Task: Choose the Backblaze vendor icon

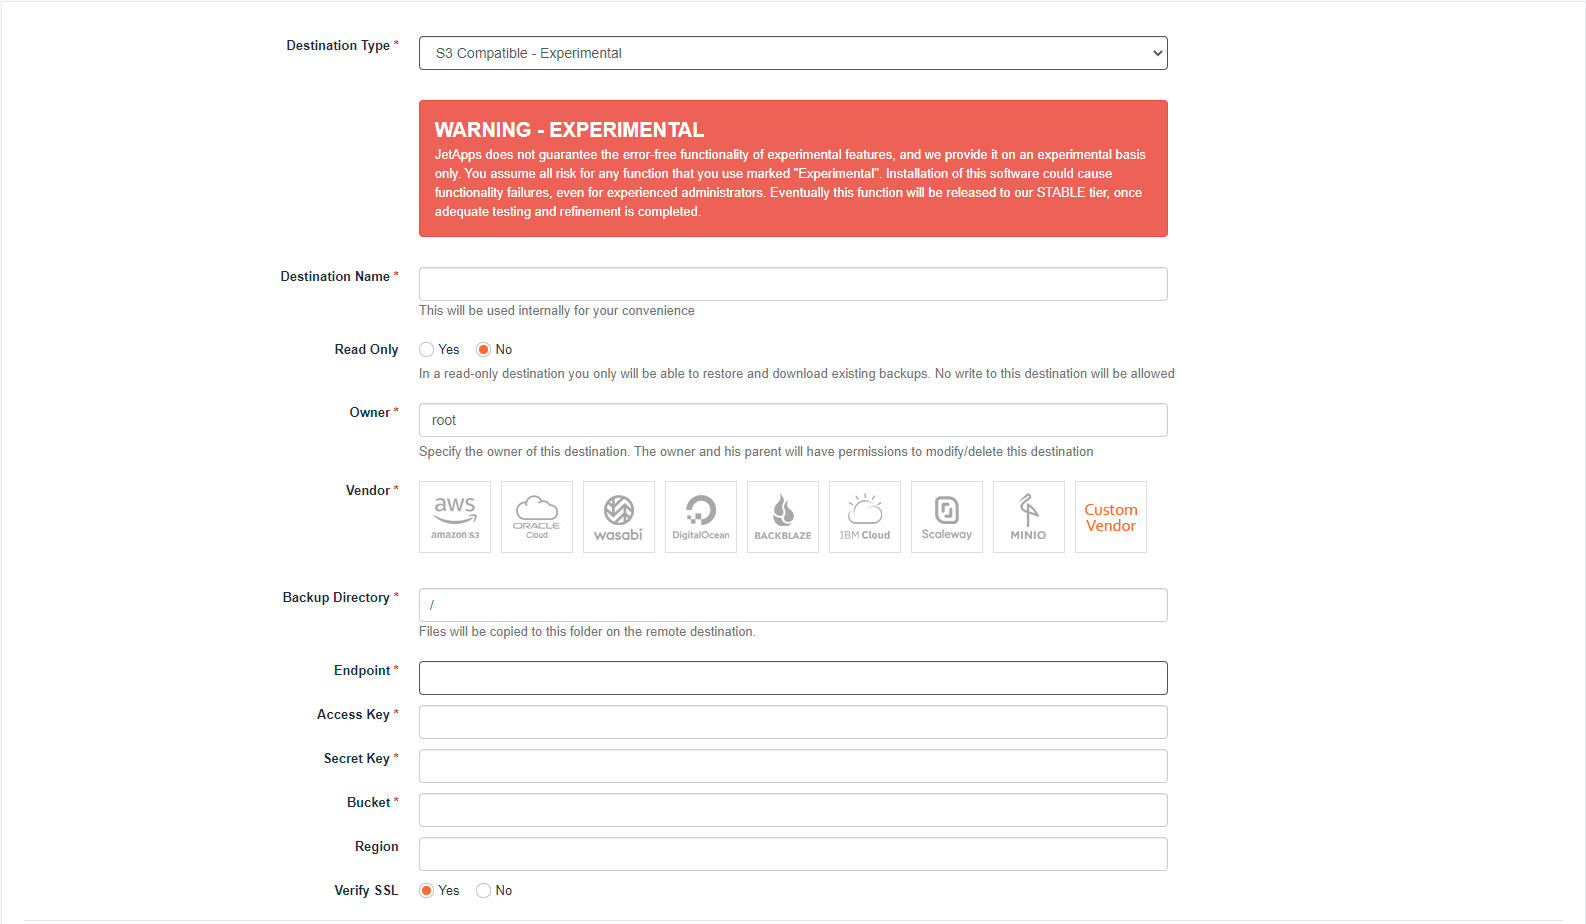Action: [783, 517]
